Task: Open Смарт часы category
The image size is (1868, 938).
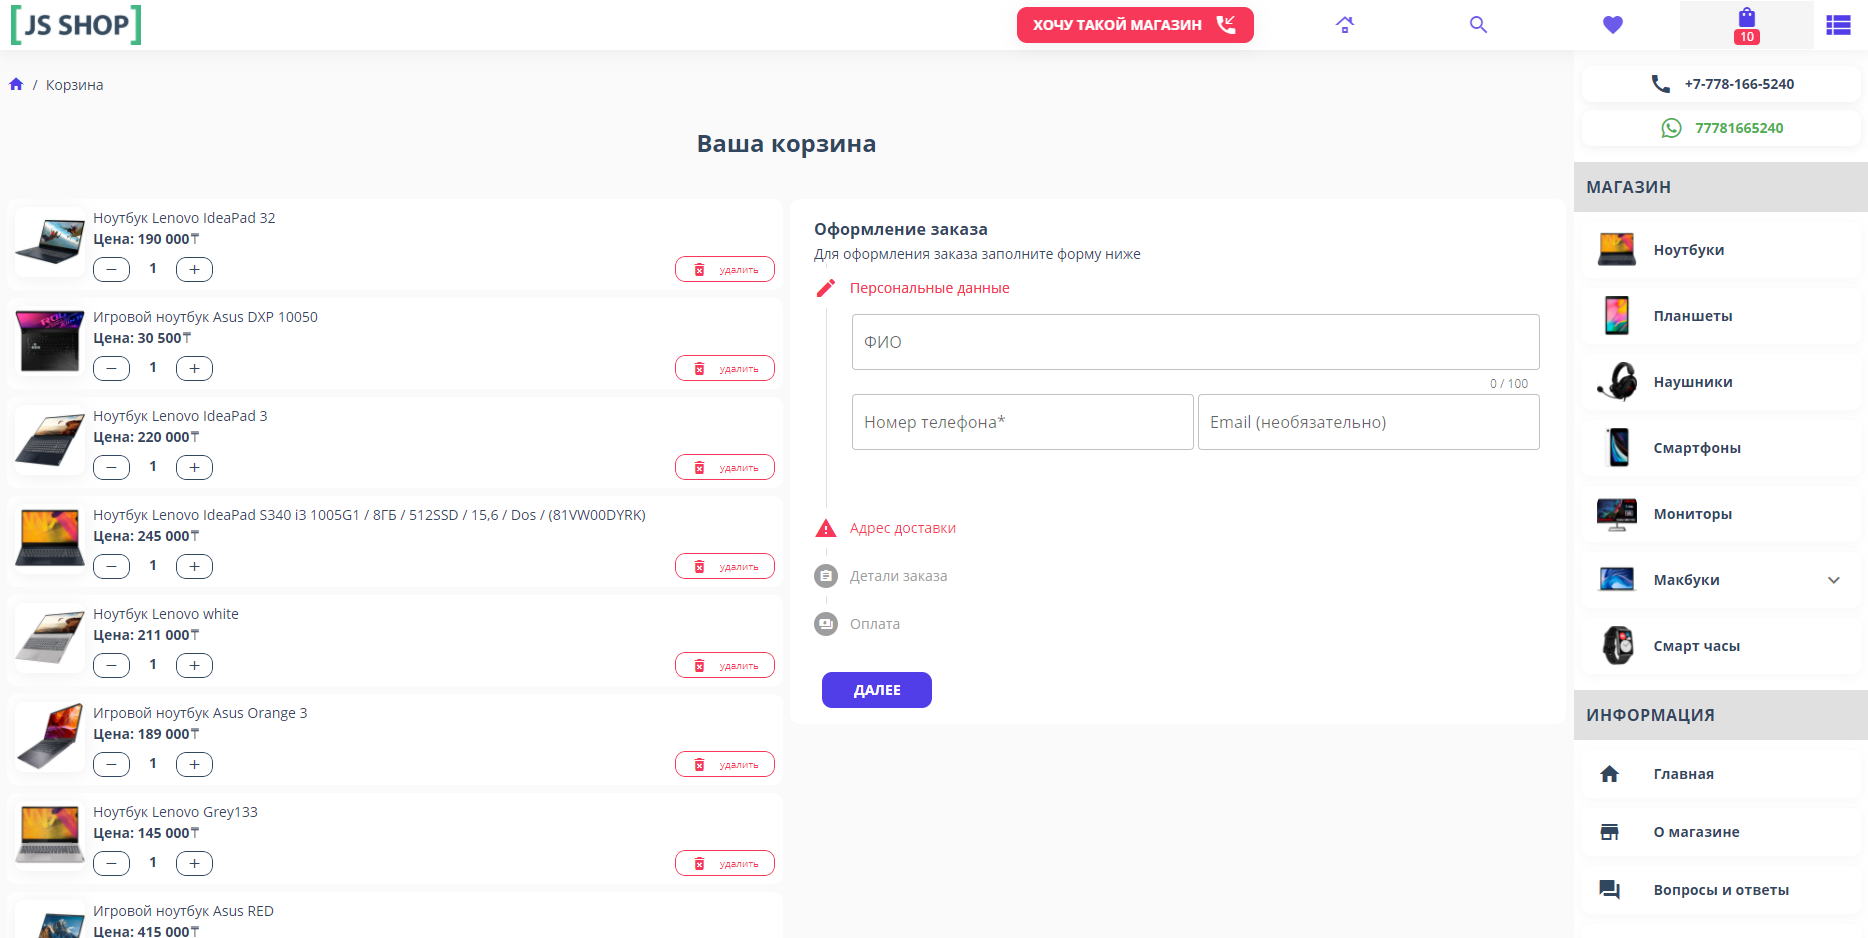Action: pyautogui.click(x=1721, y=646)
